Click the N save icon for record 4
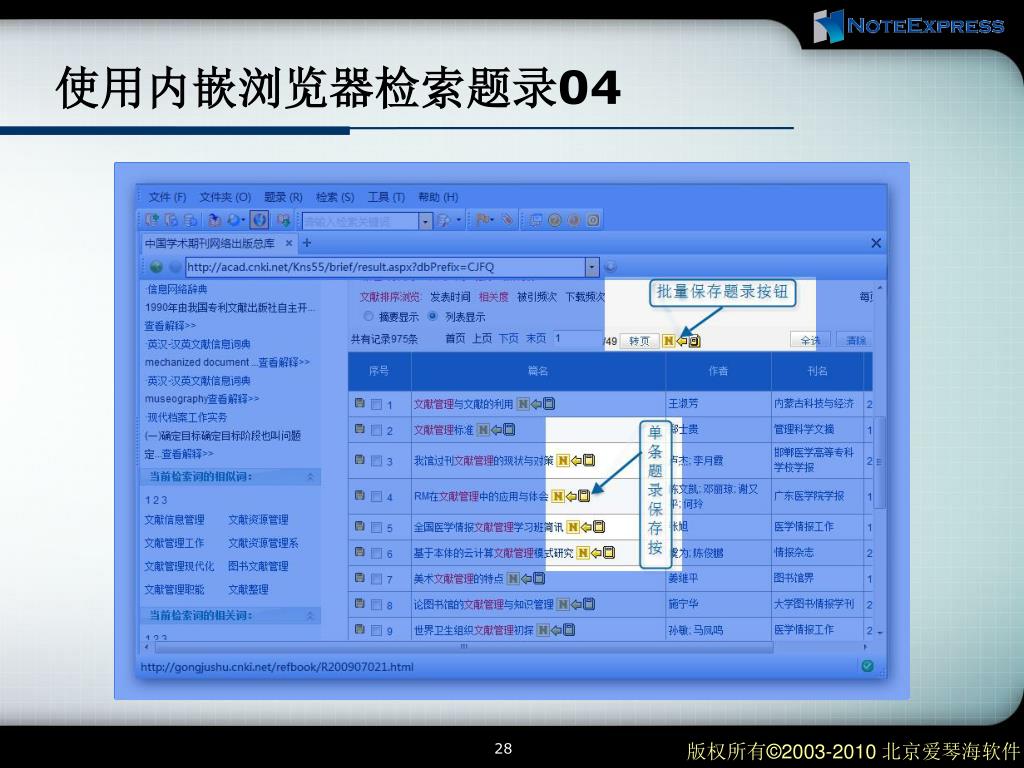 (x=558, y=496)
